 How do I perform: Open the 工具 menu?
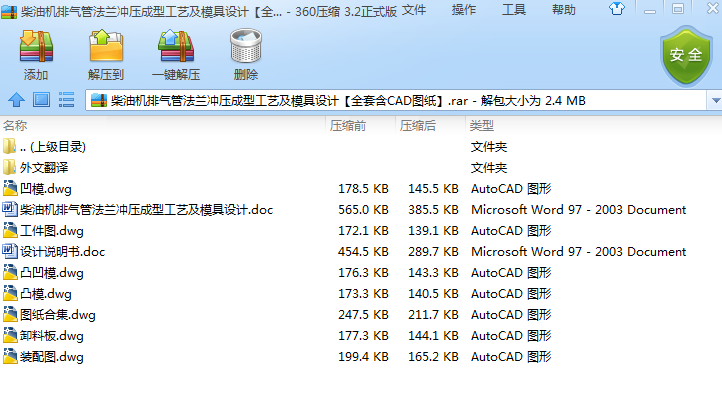tap(514, 10)
